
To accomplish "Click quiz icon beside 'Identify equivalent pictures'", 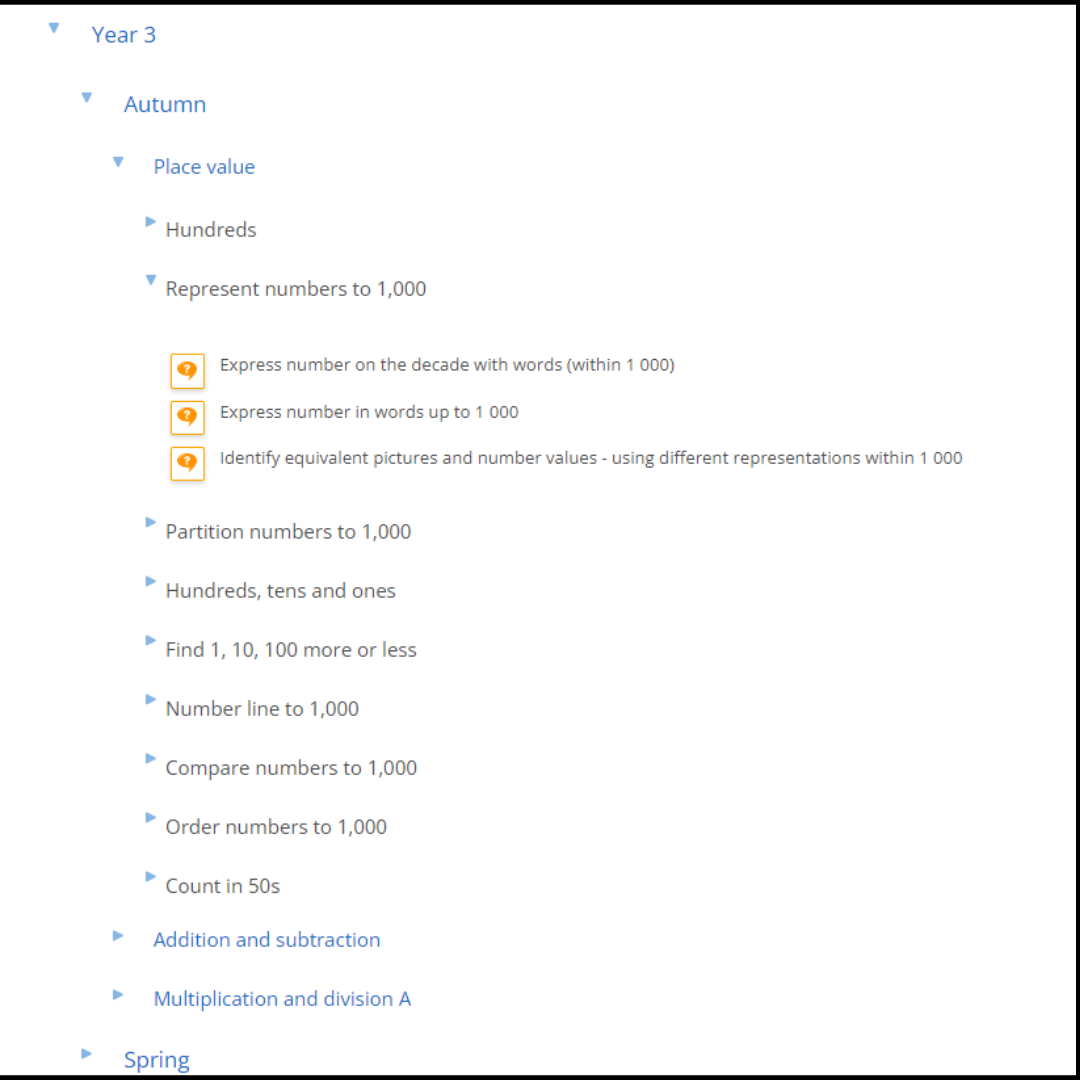I will [187, 463].
